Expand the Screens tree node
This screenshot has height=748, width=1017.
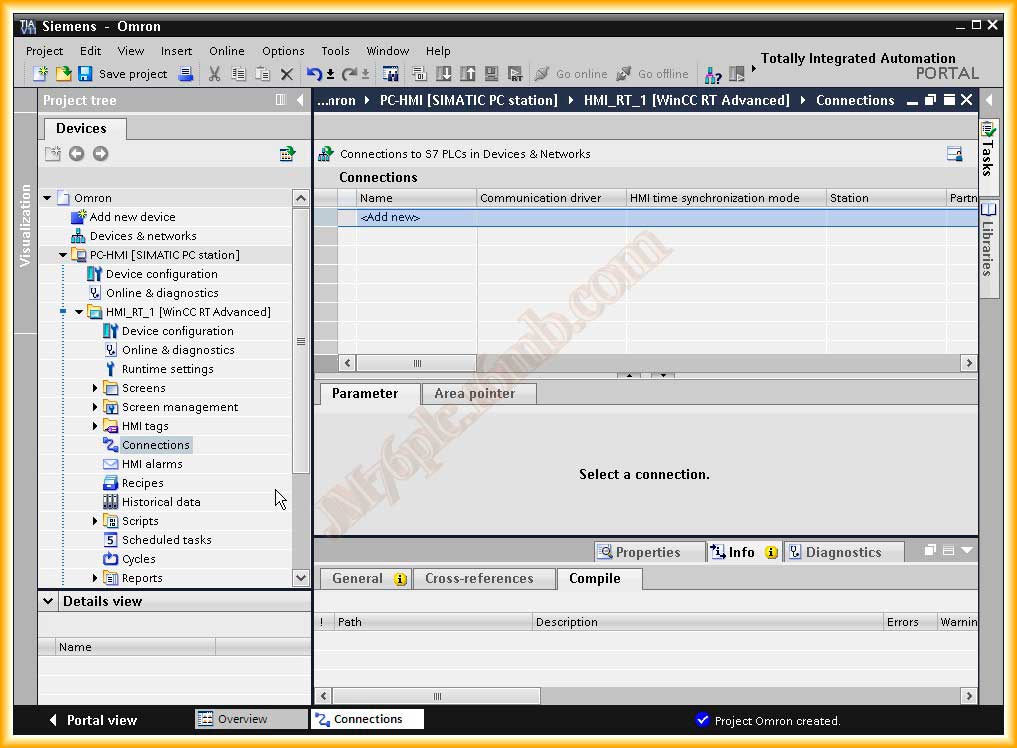[x=96, y=388]
